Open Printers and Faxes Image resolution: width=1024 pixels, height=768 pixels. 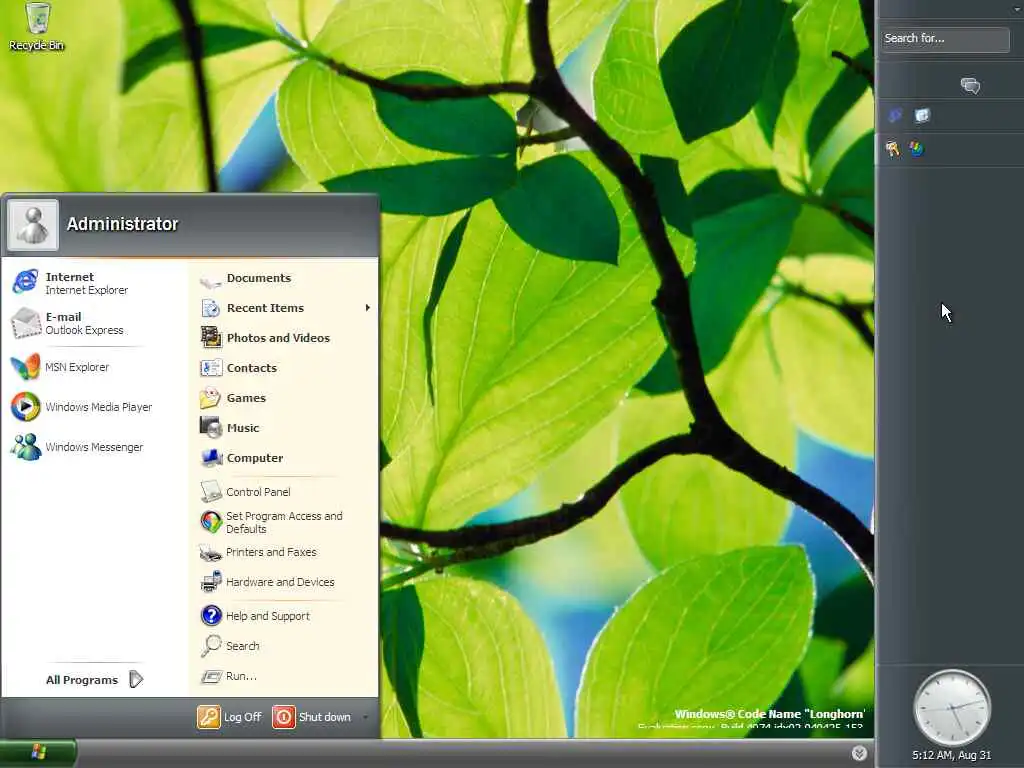pos(259,552)
